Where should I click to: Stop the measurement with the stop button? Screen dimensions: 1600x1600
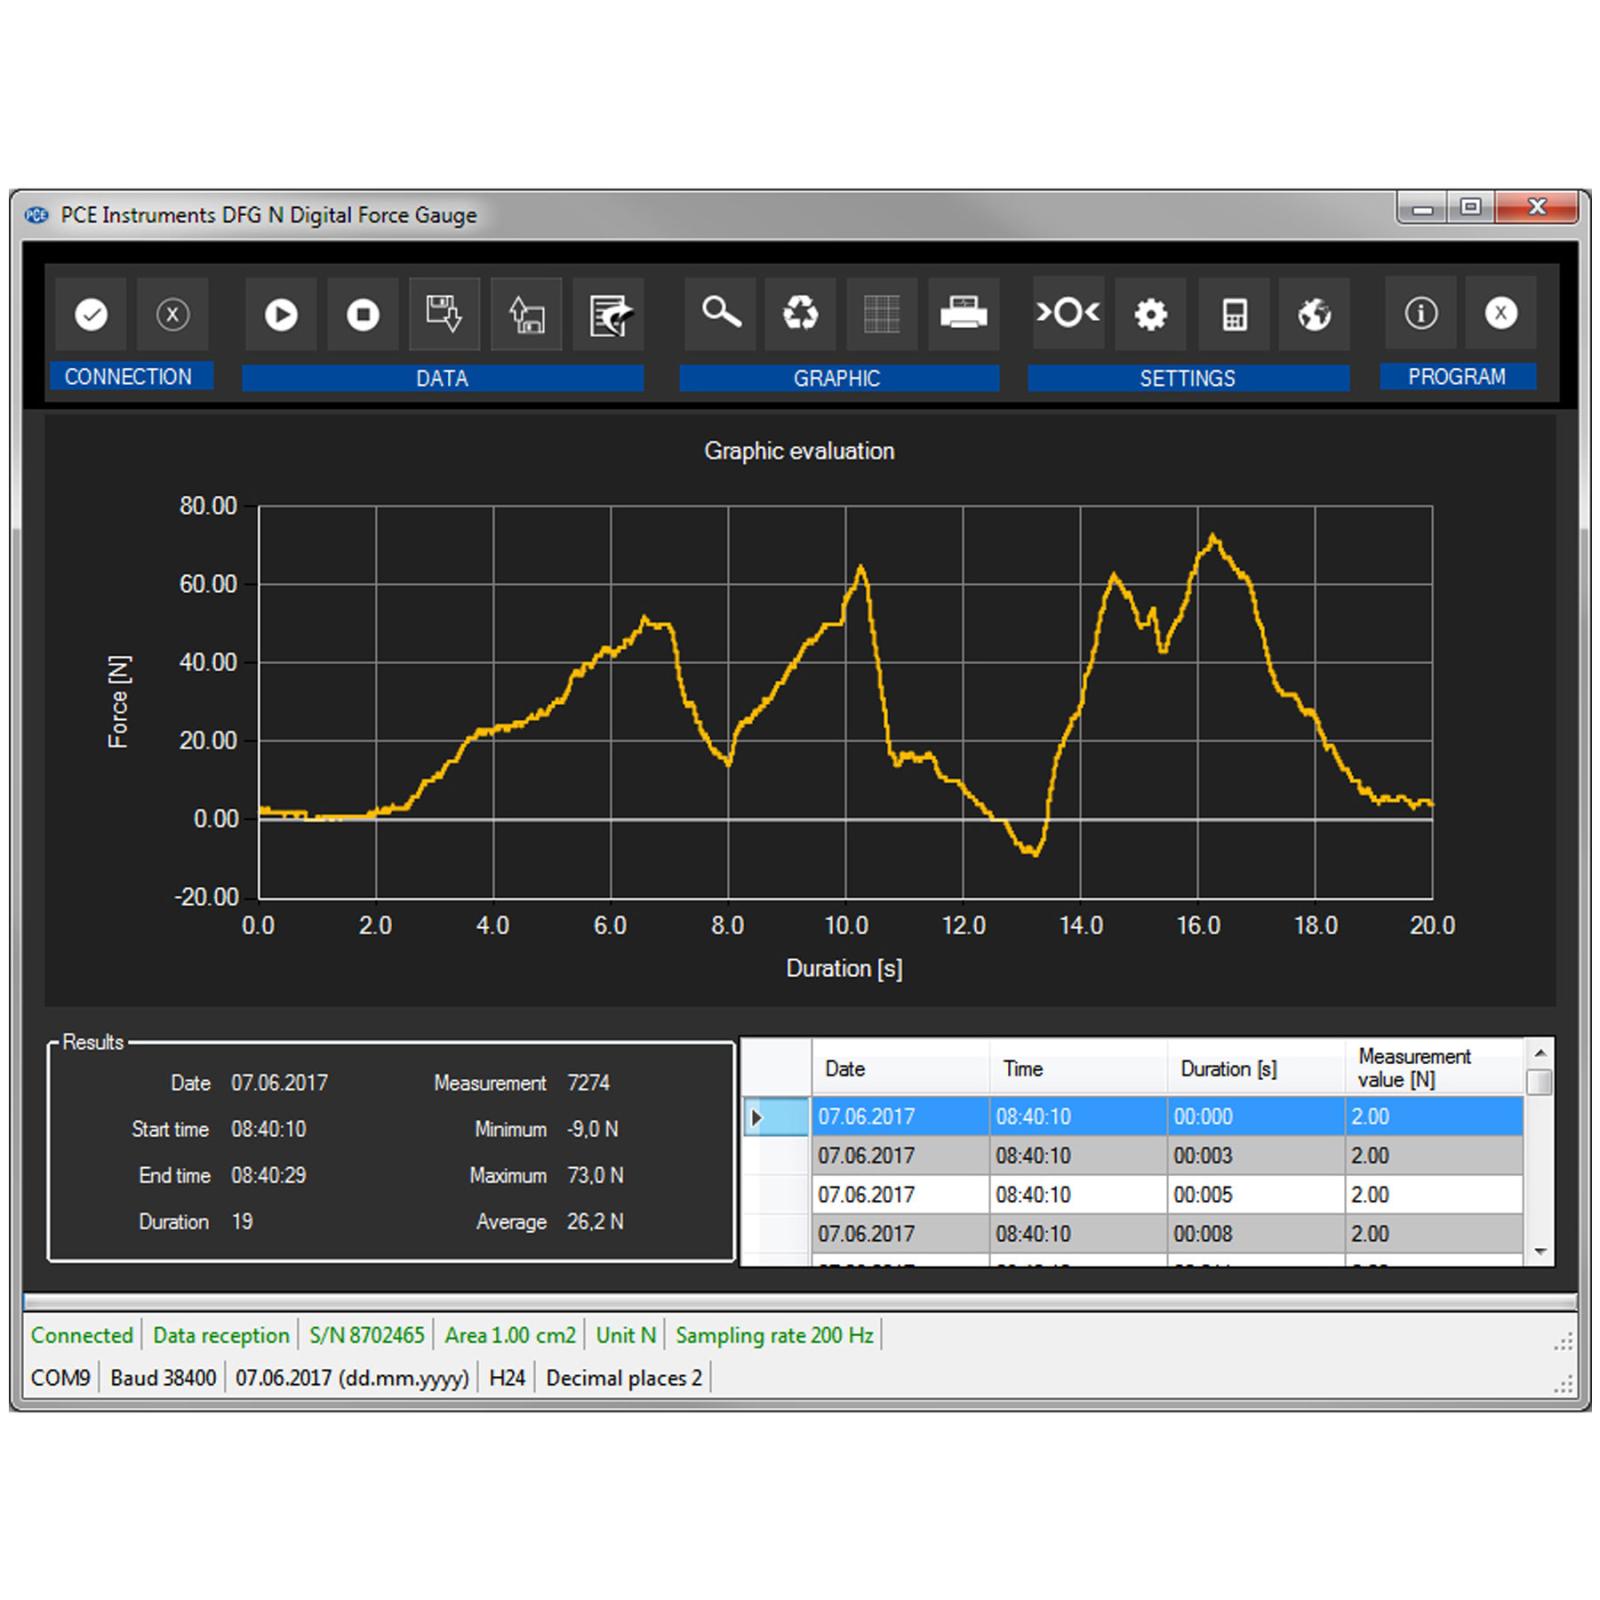click(363, 315)
